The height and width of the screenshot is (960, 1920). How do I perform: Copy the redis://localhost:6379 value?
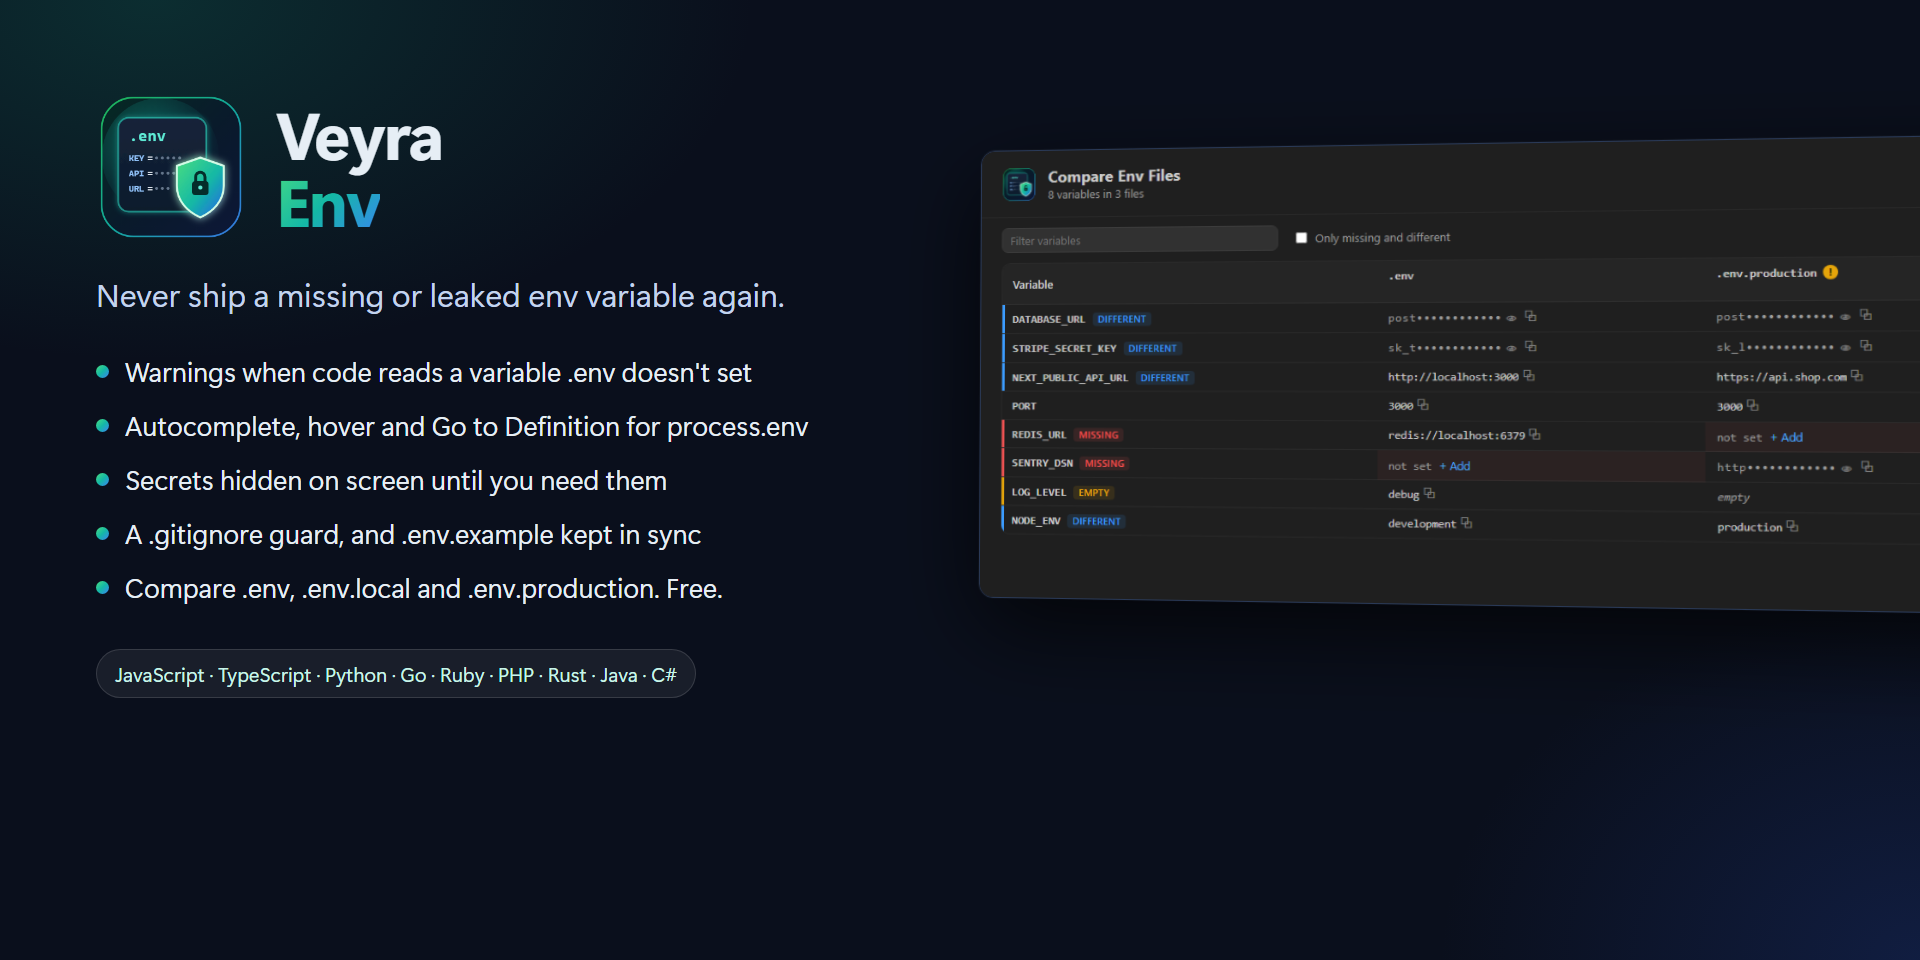(1534, 434)
